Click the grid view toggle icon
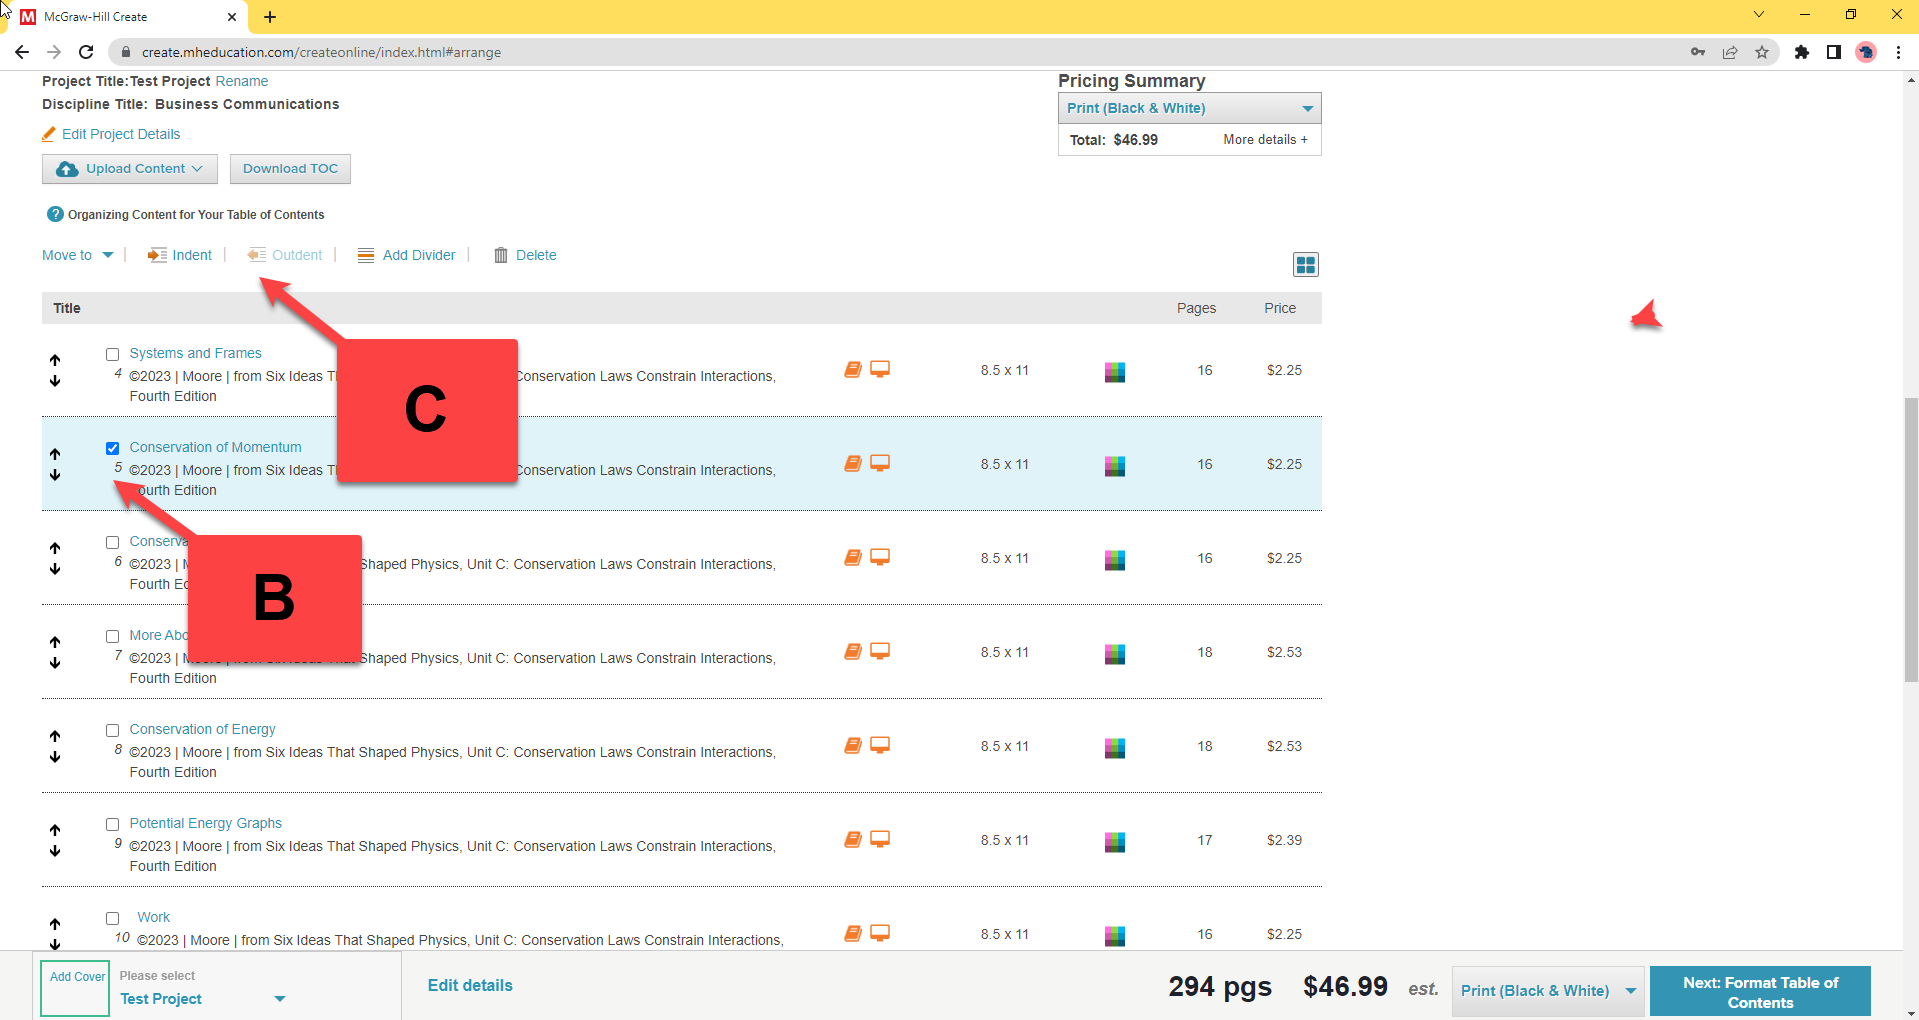 tap(1305, 264)
